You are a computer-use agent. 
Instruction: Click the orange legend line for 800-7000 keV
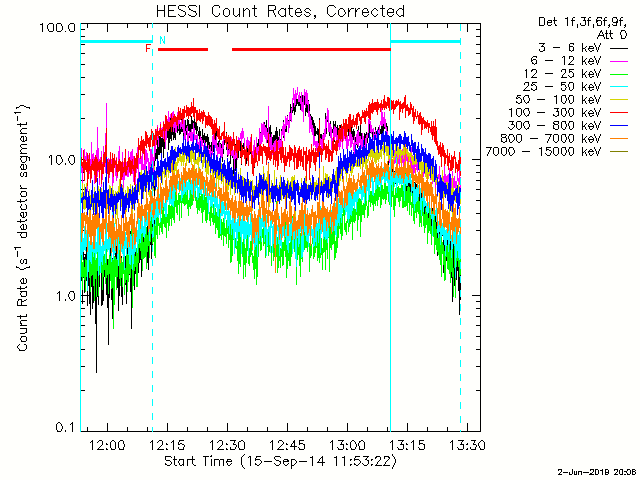tap(619, 139)
